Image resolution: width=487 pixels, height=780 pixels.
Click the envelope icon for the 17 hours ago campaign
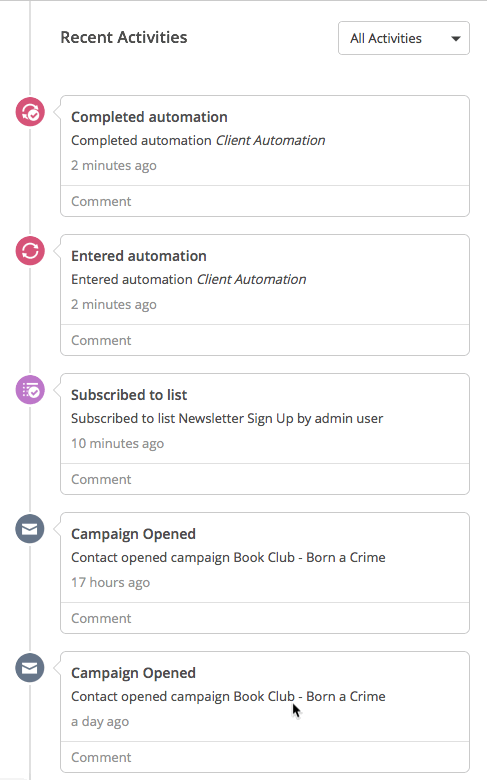tap(30, 529)
